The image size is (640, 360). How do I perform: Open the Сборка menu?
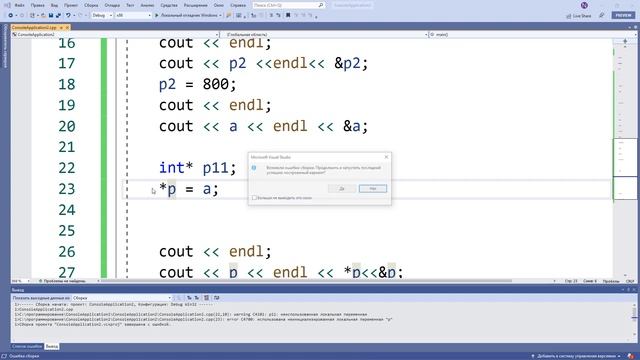tap(91, 5)
